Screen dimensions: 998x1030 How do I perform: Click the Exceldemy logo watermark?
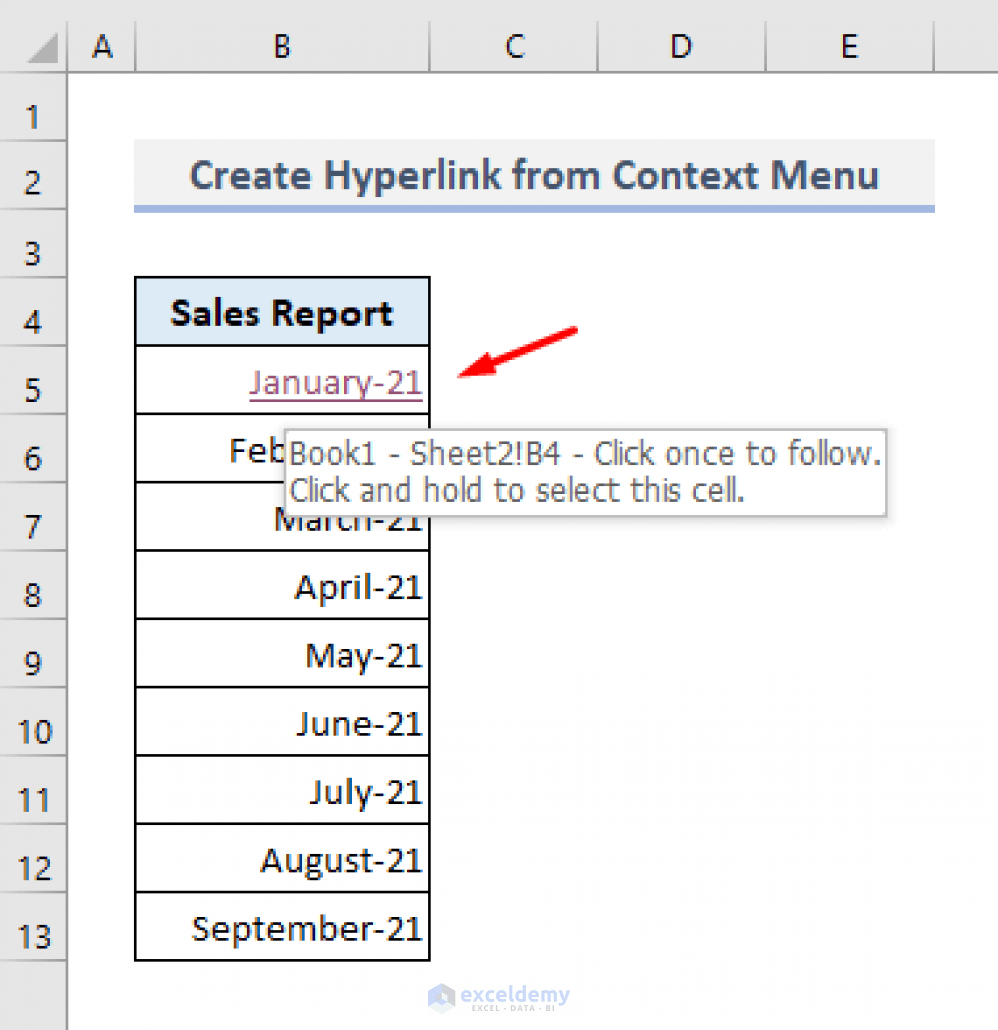click(500, 997)
